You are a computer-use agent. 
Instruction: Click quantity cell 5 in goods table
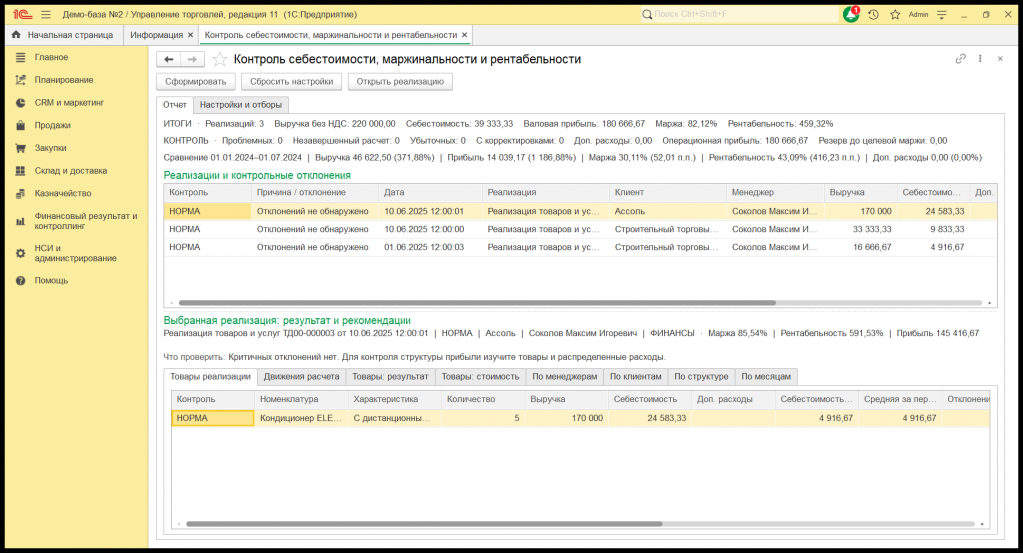pos(483,418)
